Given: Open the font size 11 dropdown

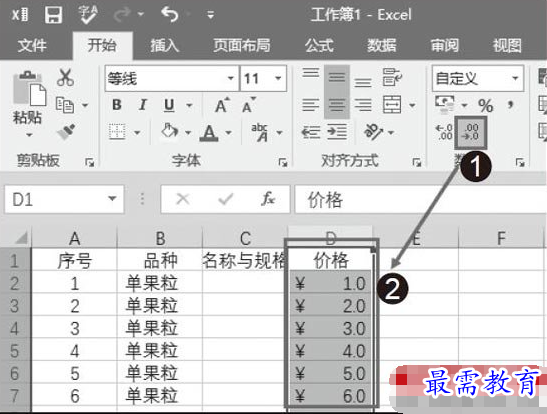Looking at the screenshot, I should point(278,78).
